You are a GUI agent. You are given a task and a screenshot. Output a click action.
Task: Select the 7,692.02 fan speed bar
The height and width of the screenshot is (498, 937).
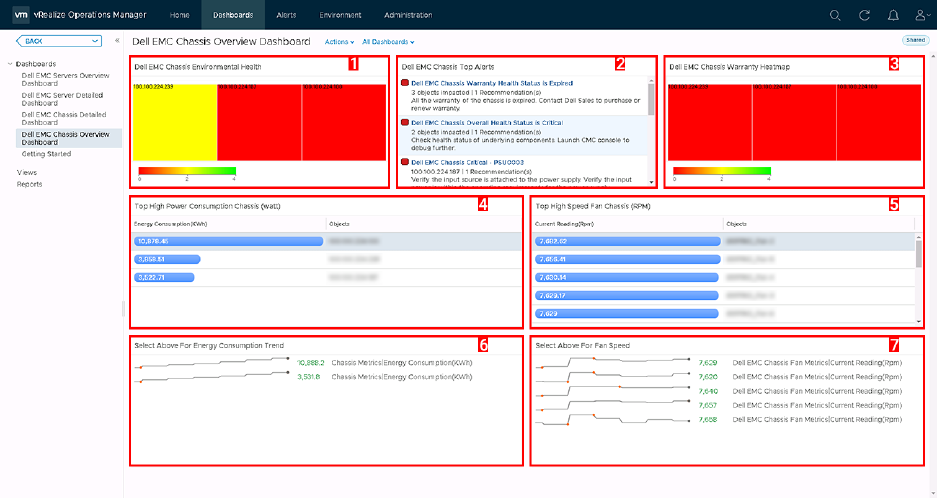tap(627, 241)
